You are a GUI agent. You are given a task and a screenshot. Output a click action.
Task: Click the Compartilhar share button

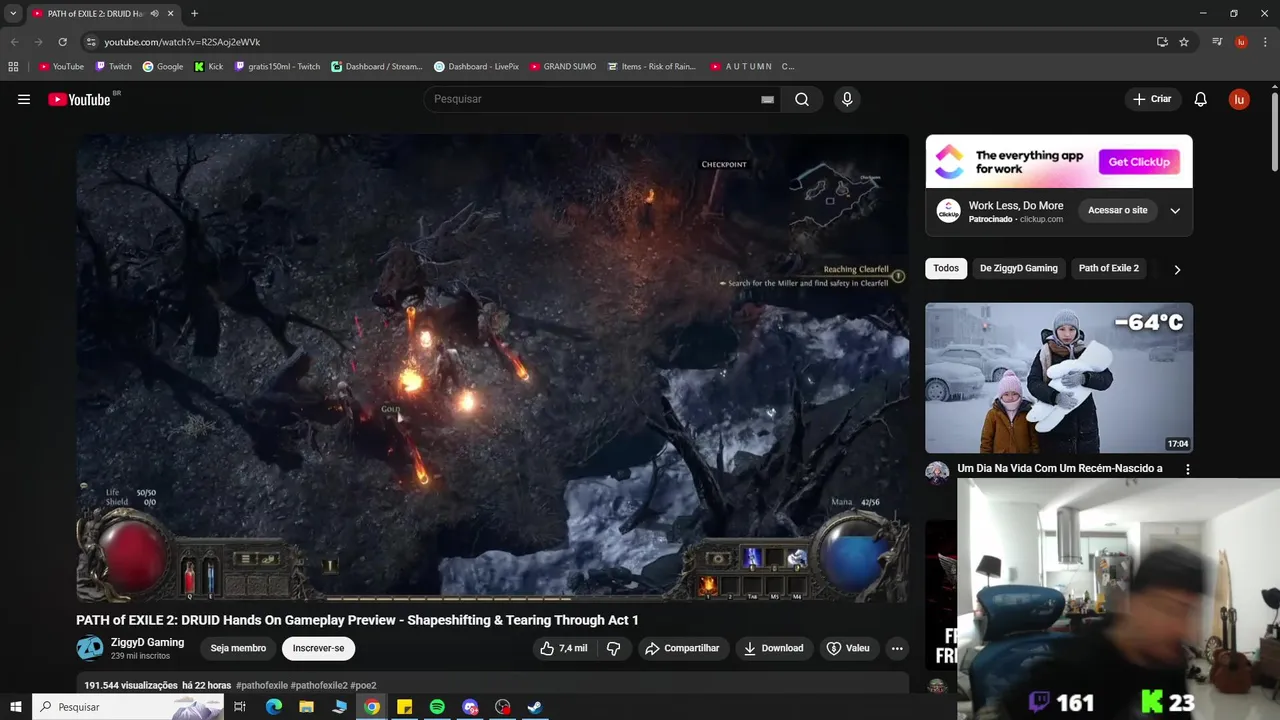(x=682, y=648)
